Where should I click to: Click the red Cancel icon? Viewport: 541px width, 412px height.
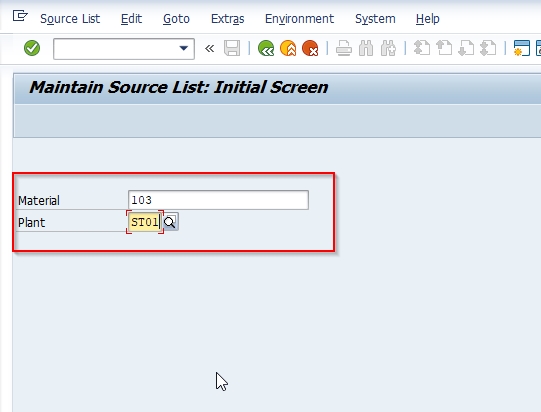310,48
